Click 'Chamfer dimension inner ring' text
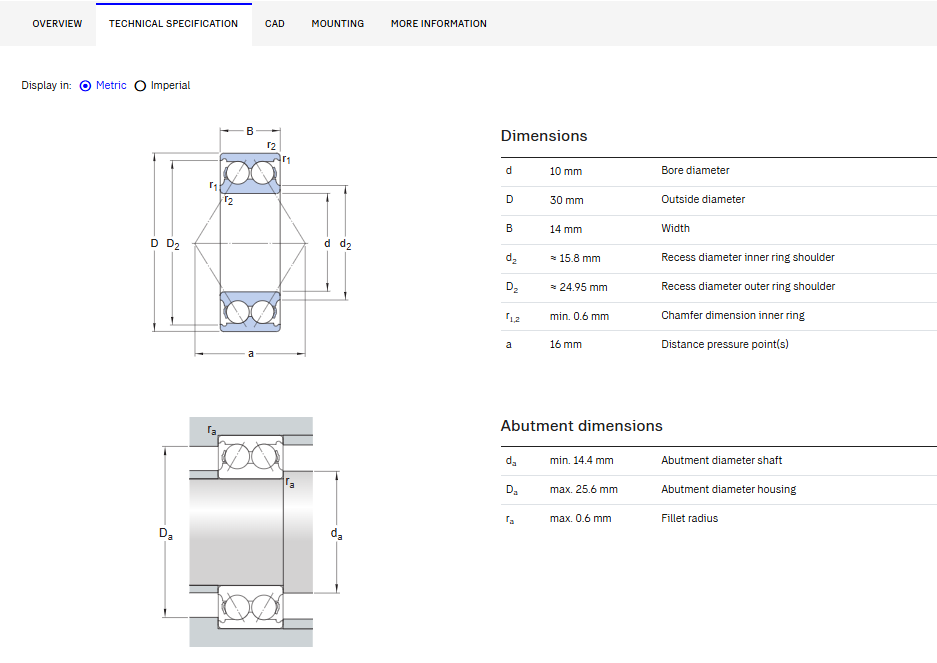Image resolution: width=937 pixels, height=663 pixels. 733,315
